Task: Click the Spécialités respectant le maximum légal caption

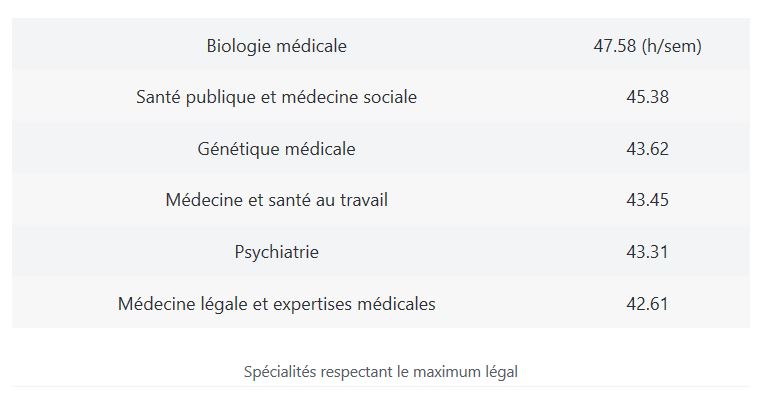Action: [x=381, y=371]
